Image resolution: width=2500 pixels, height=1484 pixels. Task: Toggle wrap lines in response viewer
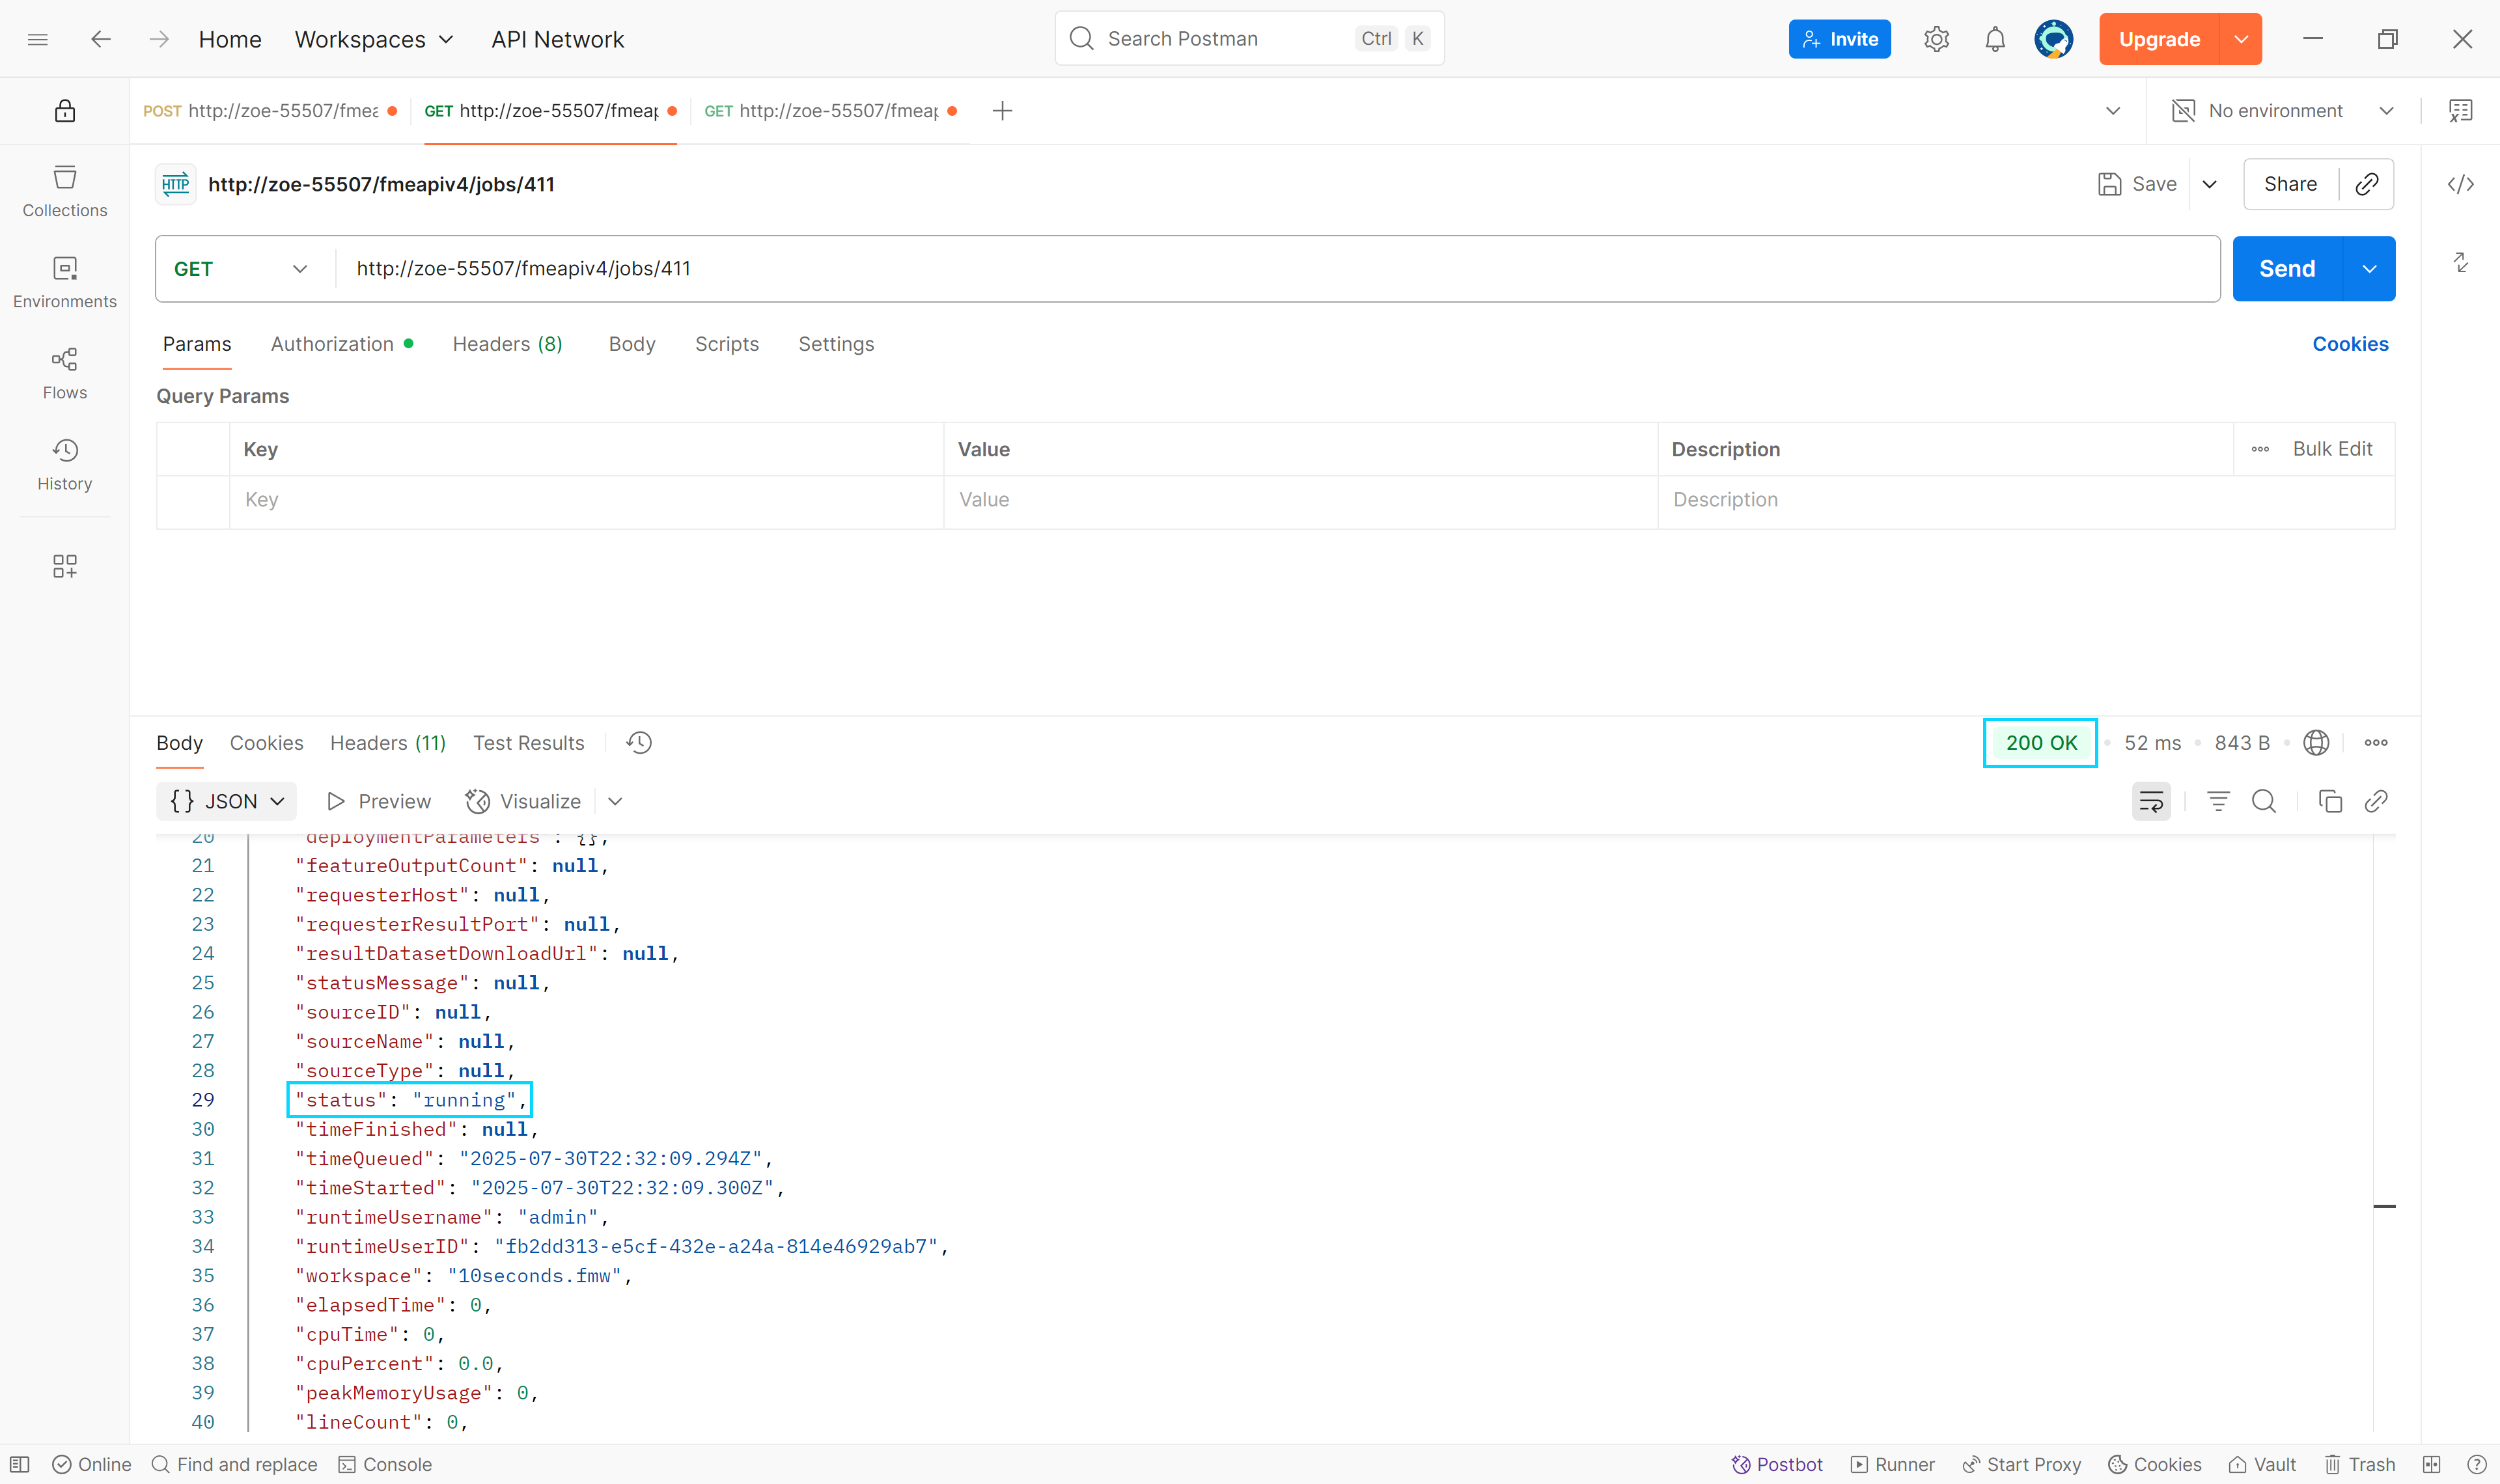click(x=2151, y=801)
